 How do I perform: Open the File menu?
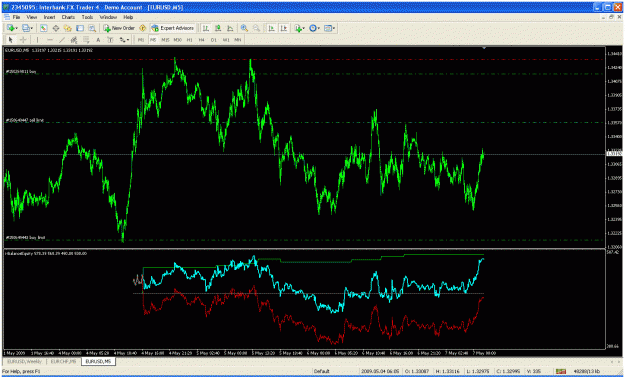16,17
